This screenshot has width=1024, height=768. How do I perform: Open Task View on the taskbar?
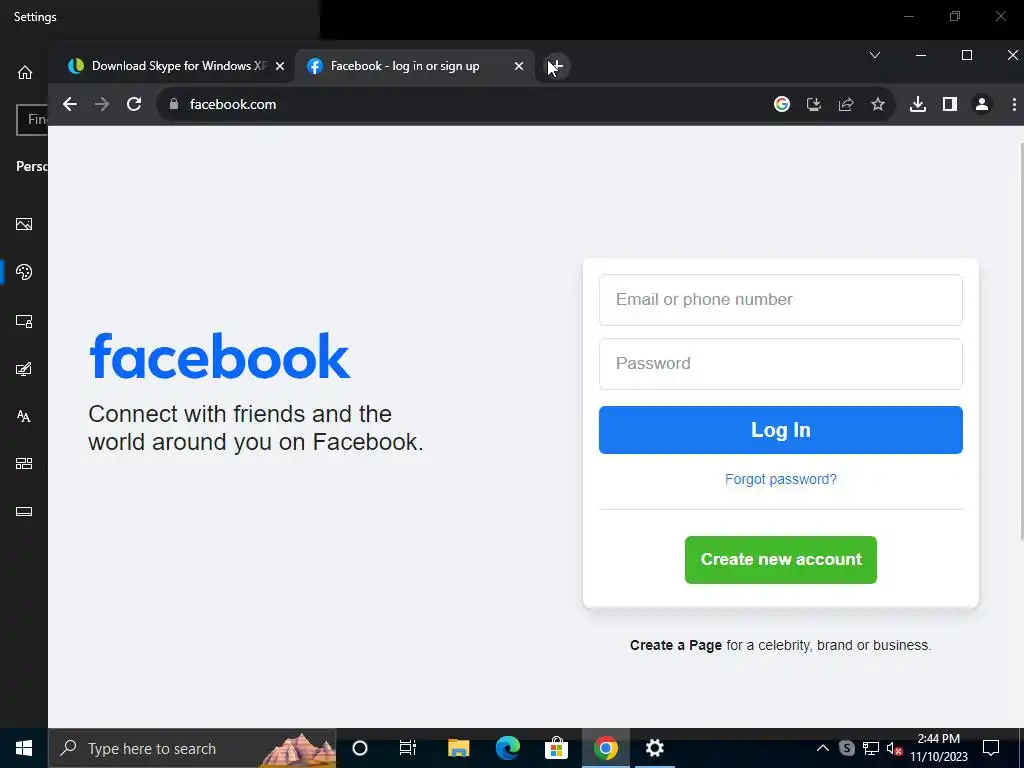408,748
